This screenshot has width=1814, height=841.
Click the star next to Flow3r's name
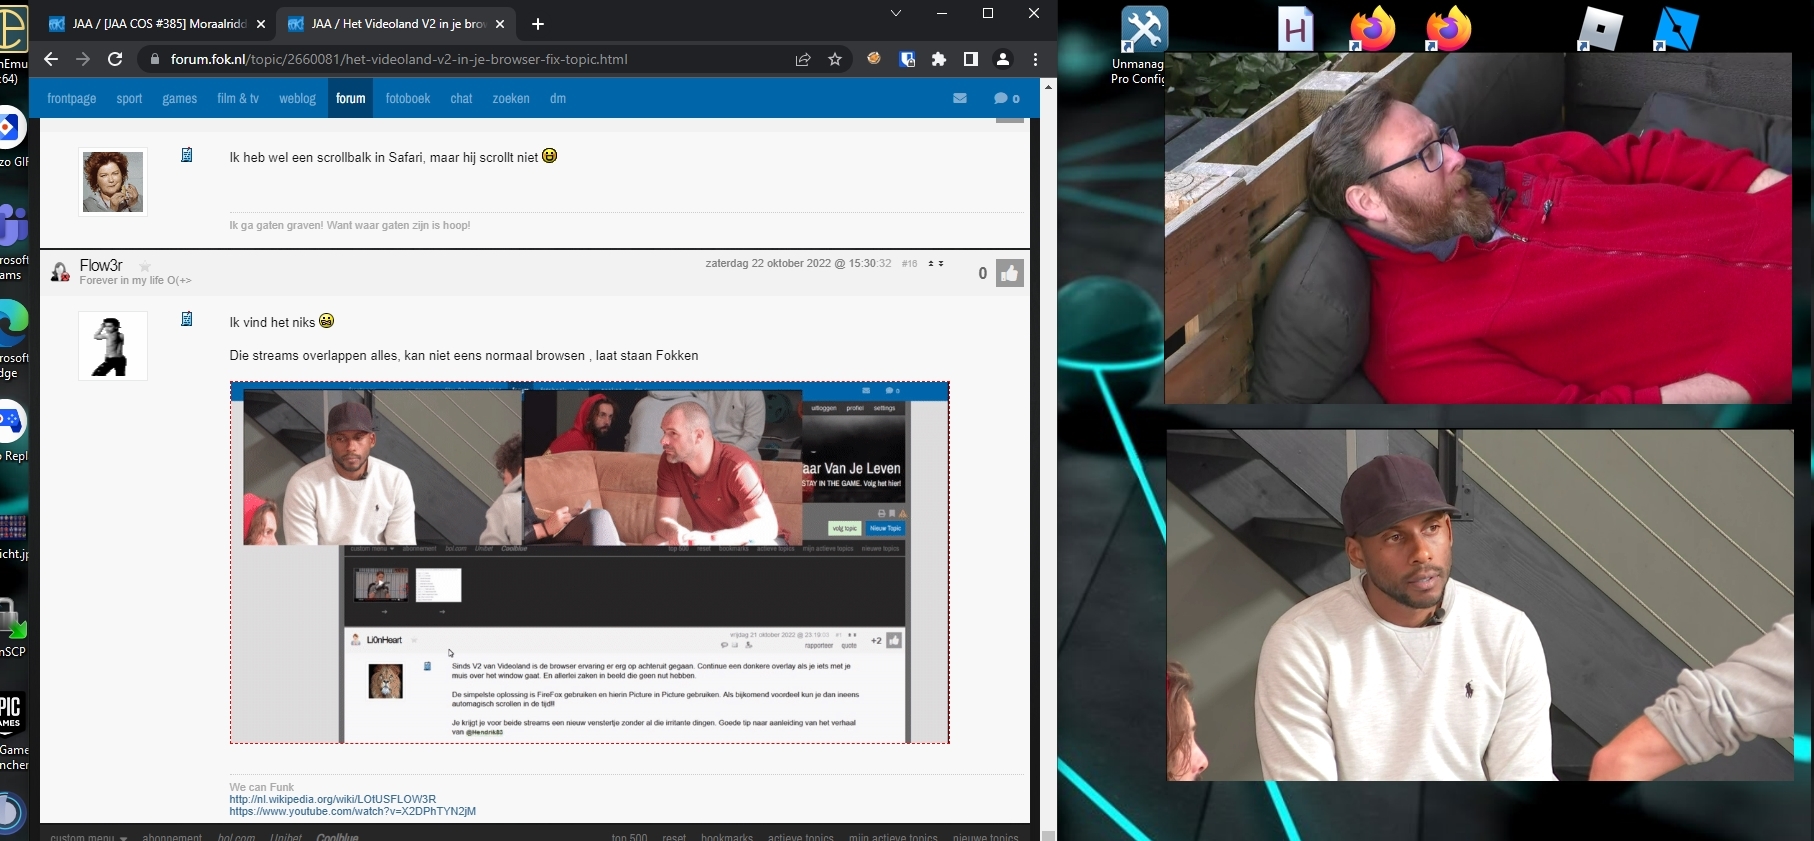[145, 266]
